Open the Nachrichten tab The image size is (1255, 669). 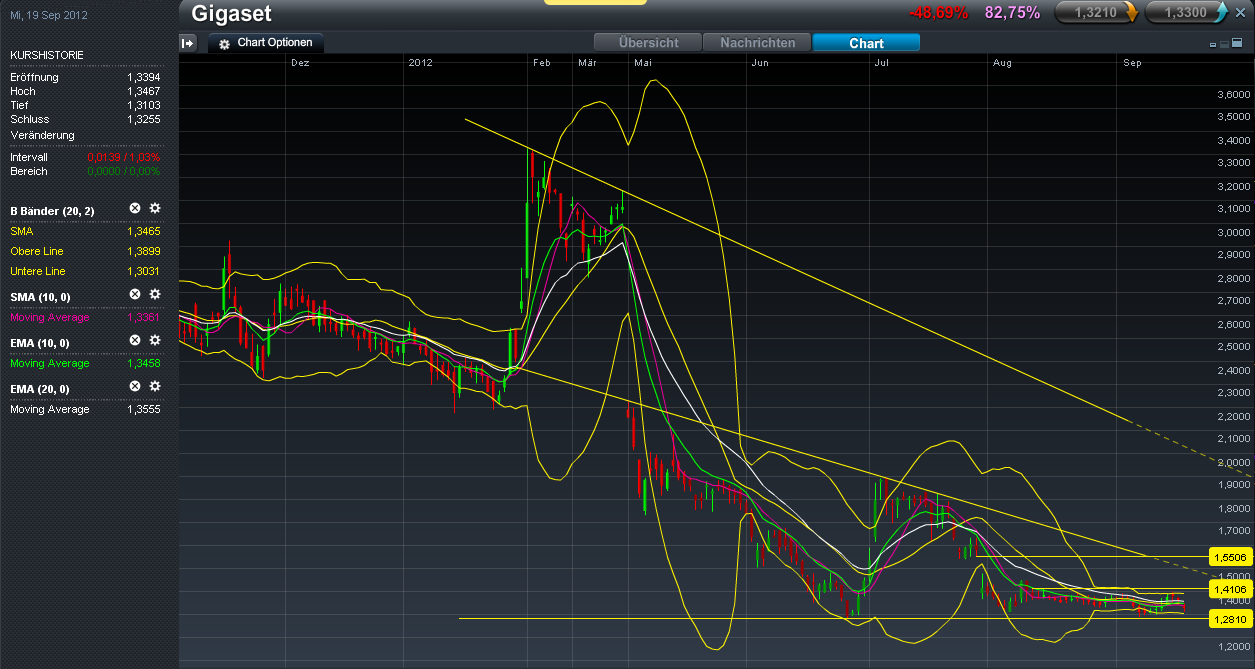(757, 43)
